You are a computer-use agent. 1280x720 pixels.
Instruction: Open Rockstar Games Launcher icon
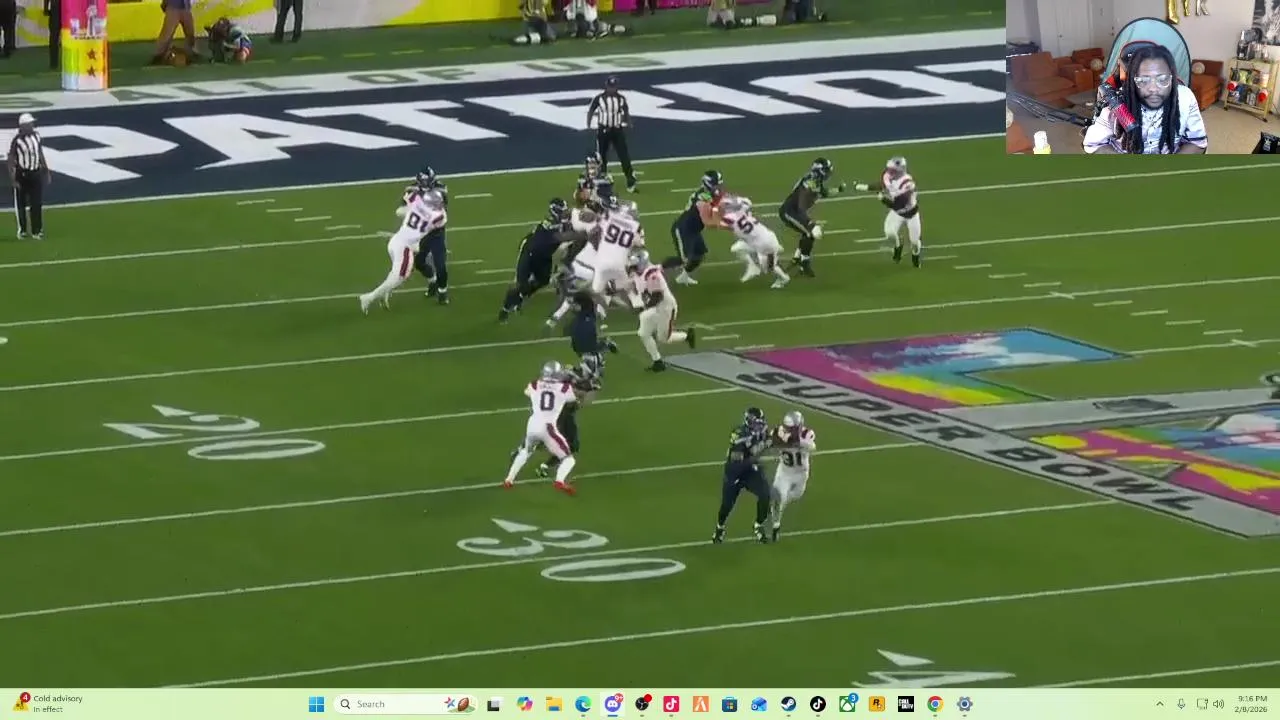[876, 704]
